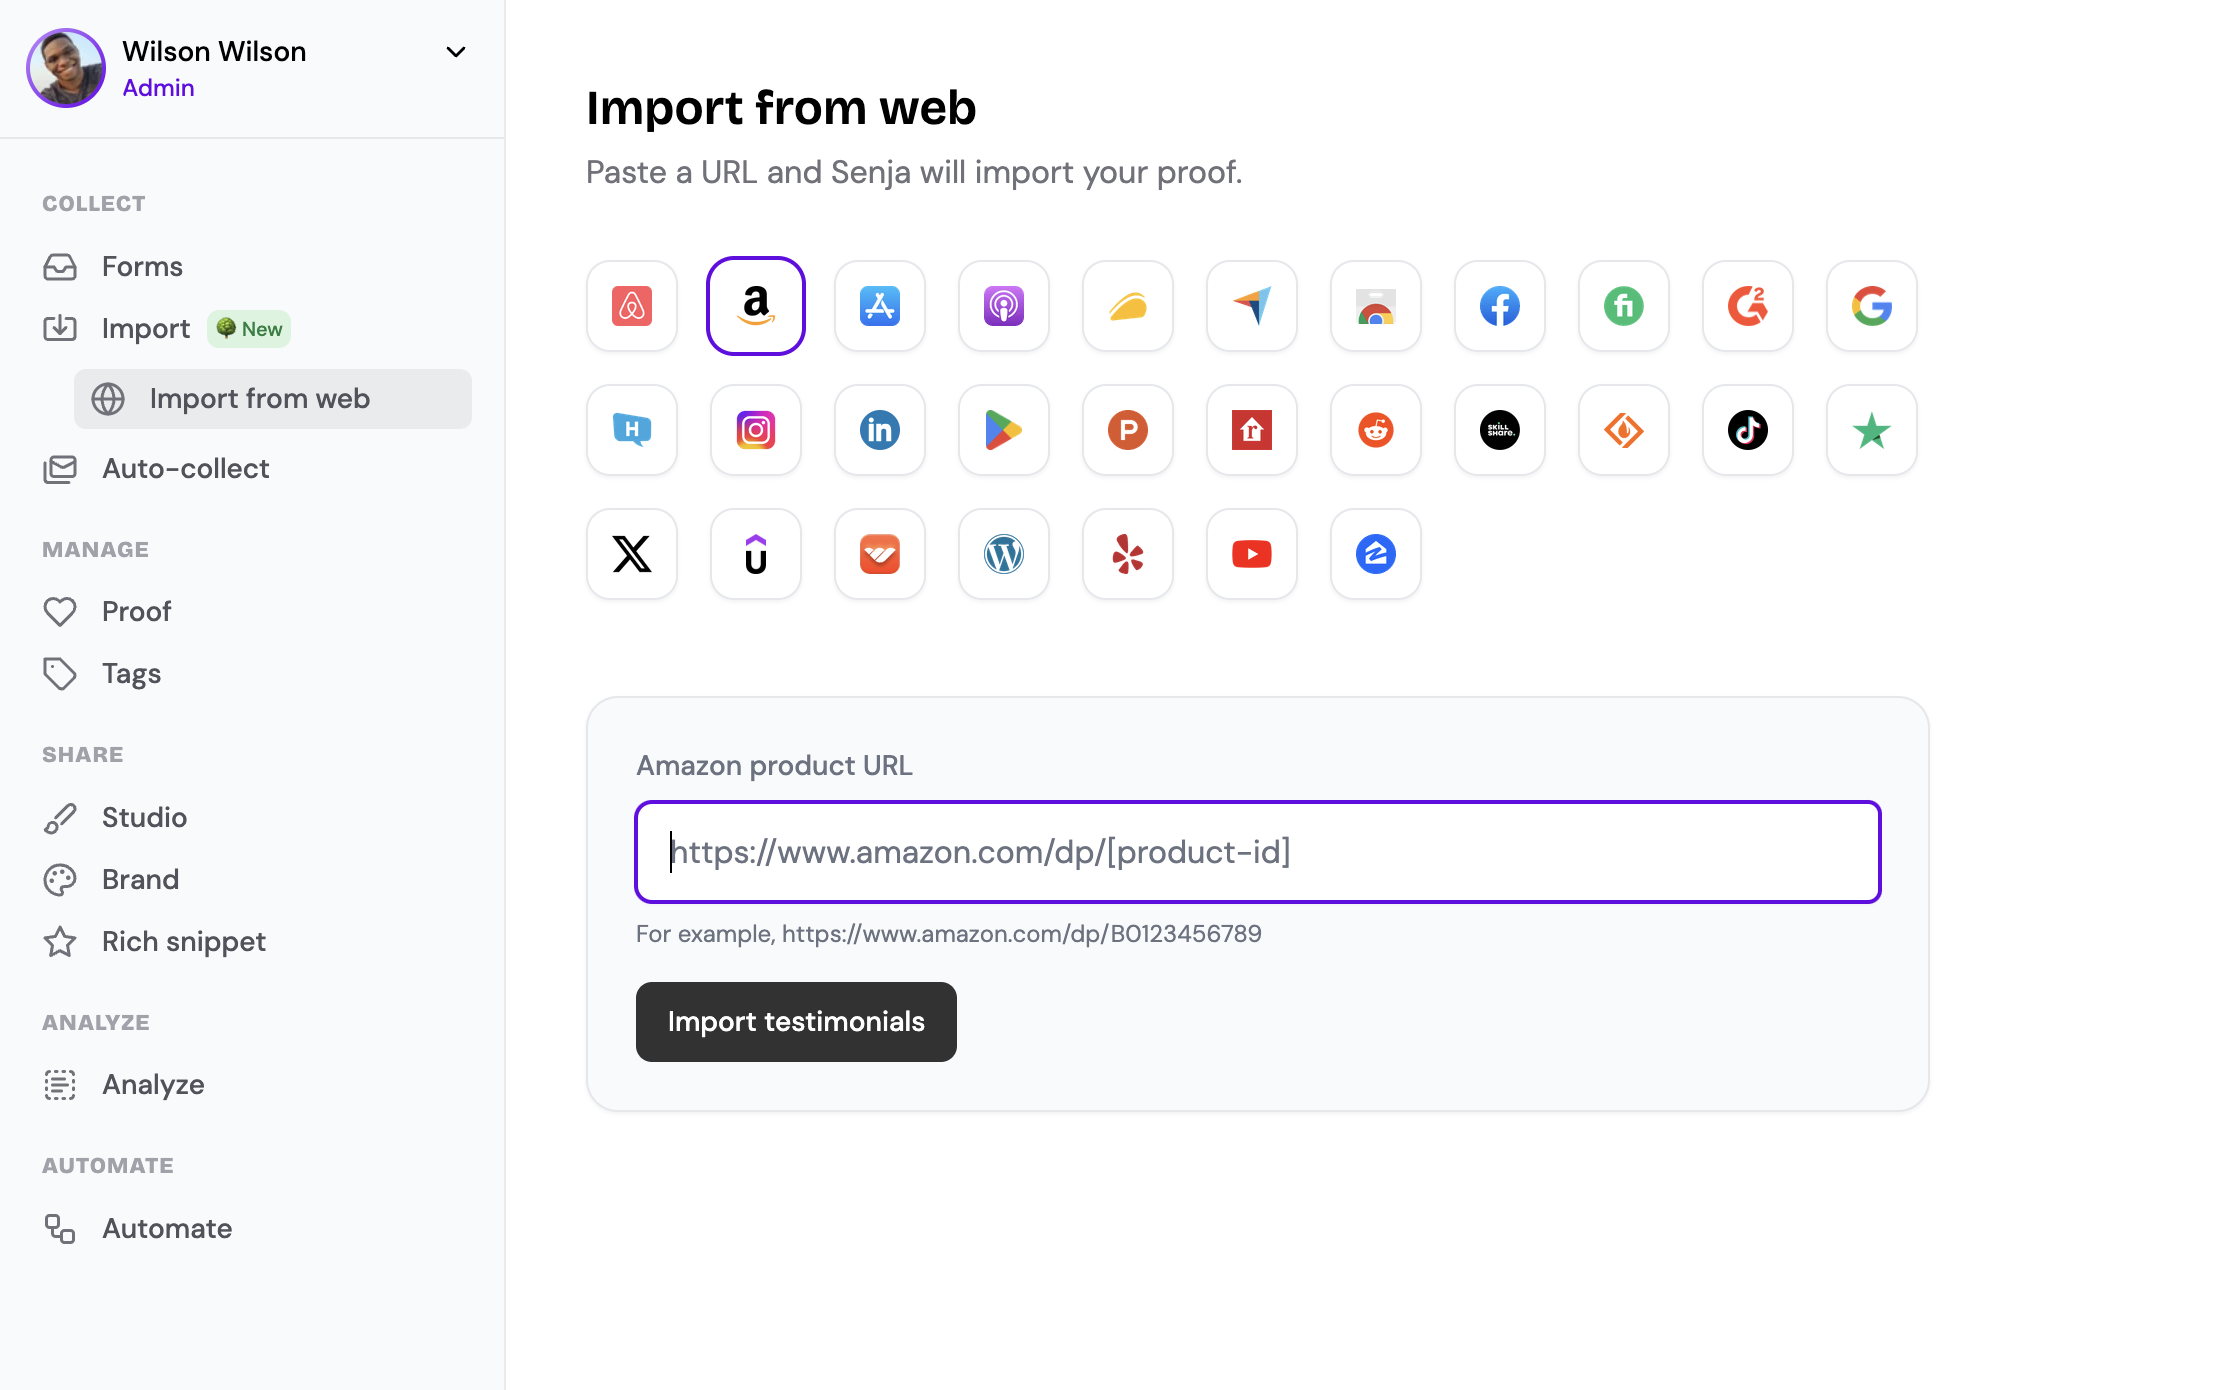The width and height of the screenshot is (2232, 1390).
Task: Select the Instagram import icon
Action: click(756, 430)
